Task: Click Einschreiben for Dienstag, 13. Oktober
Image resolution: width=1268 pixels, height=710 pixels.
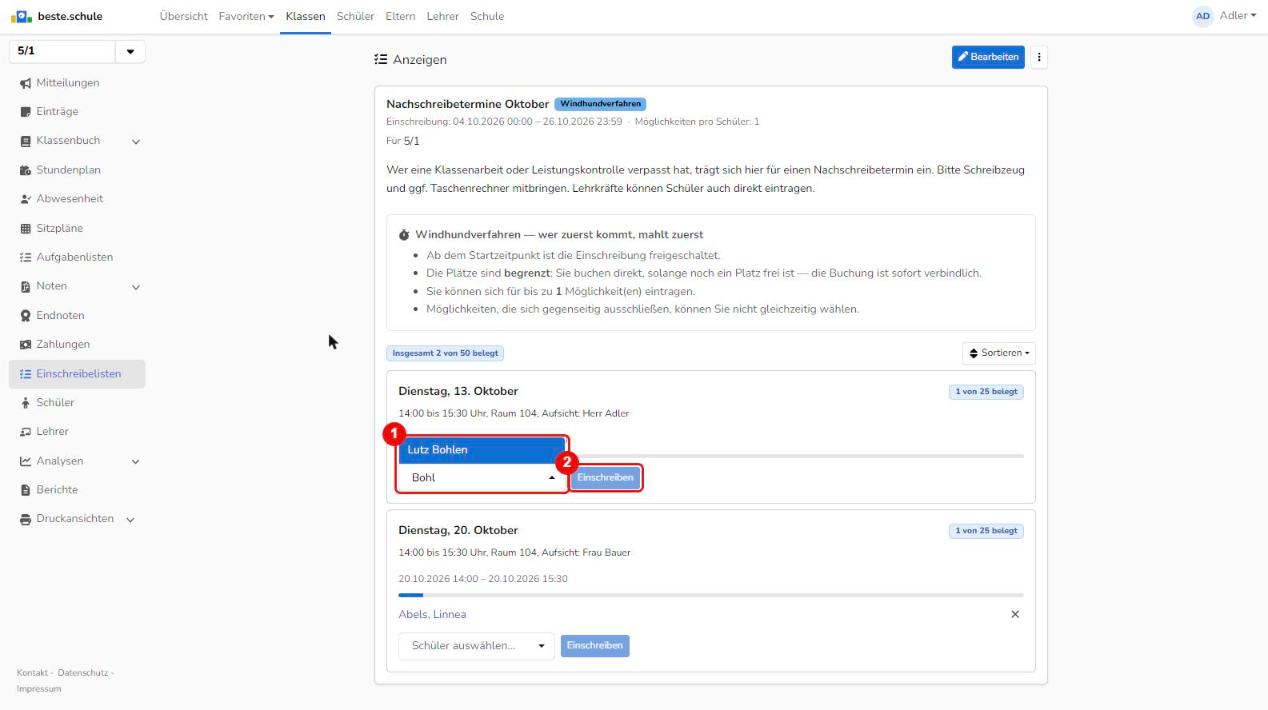Action: (x=605, y=478)
